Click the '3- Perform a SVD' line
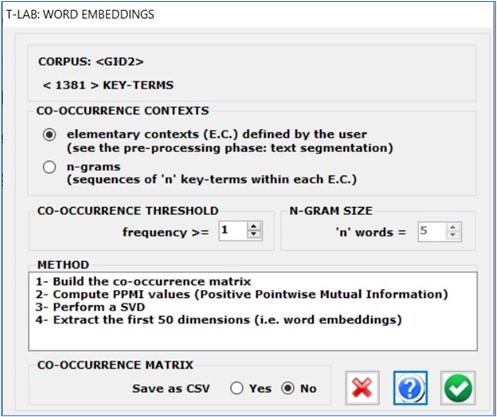The image size is (497, 417). 90,307
